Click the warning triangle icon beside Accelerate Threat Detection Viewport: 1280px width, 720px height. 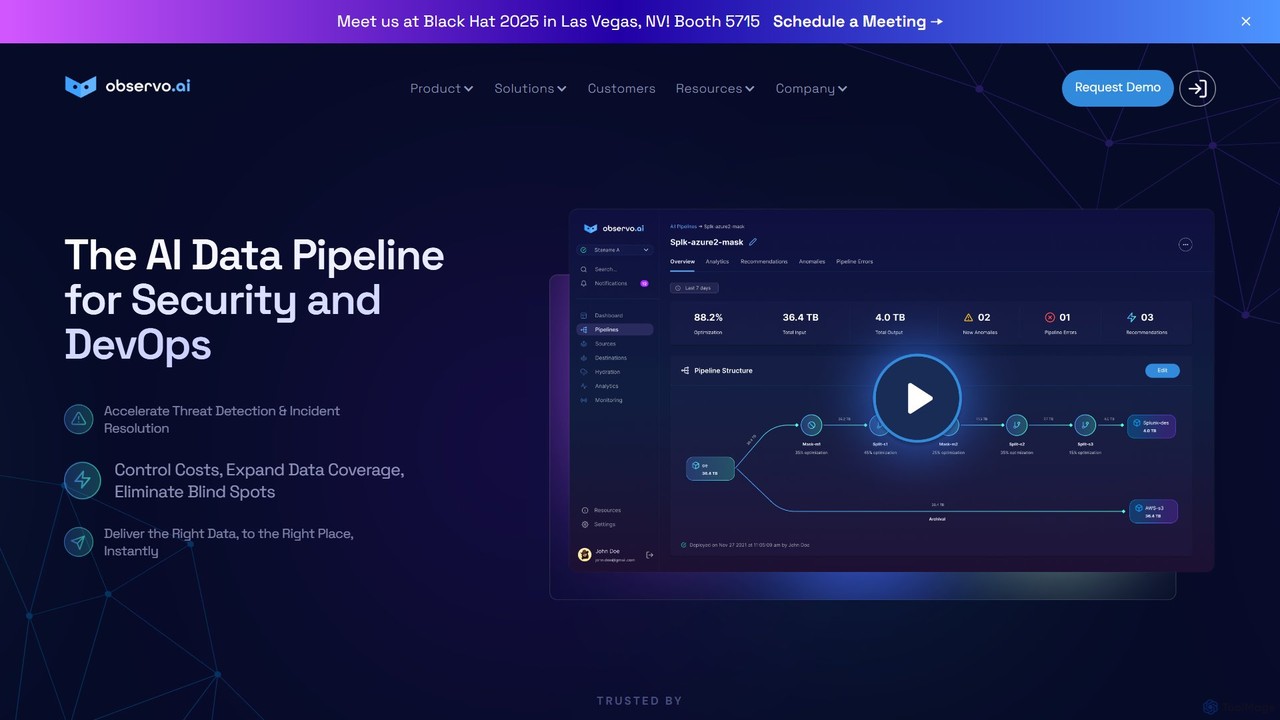coord(79,419)
